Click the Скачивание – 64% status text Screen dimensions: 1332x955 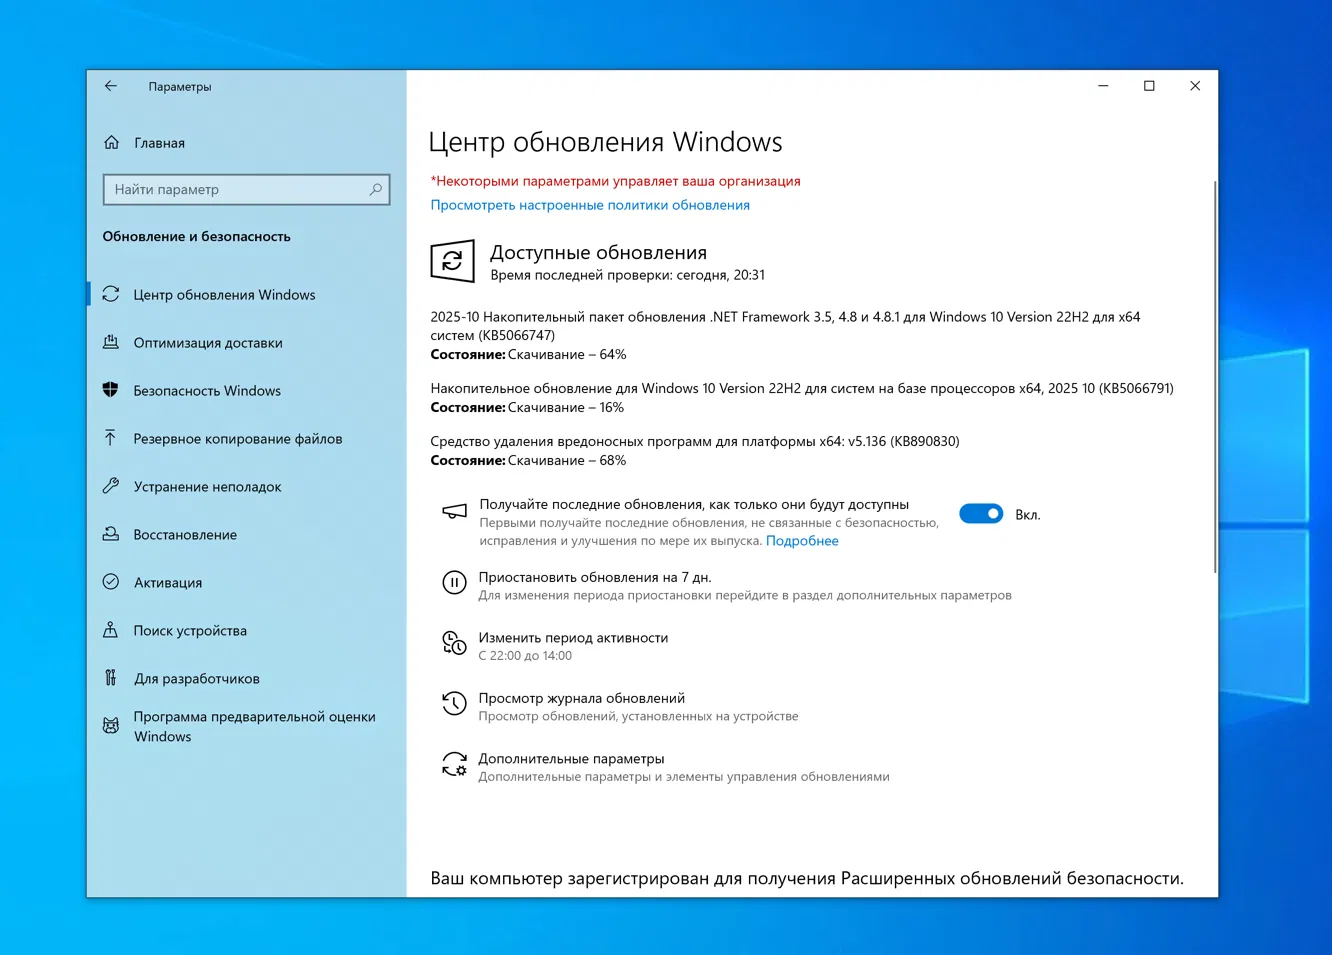(x=567, y=355)
